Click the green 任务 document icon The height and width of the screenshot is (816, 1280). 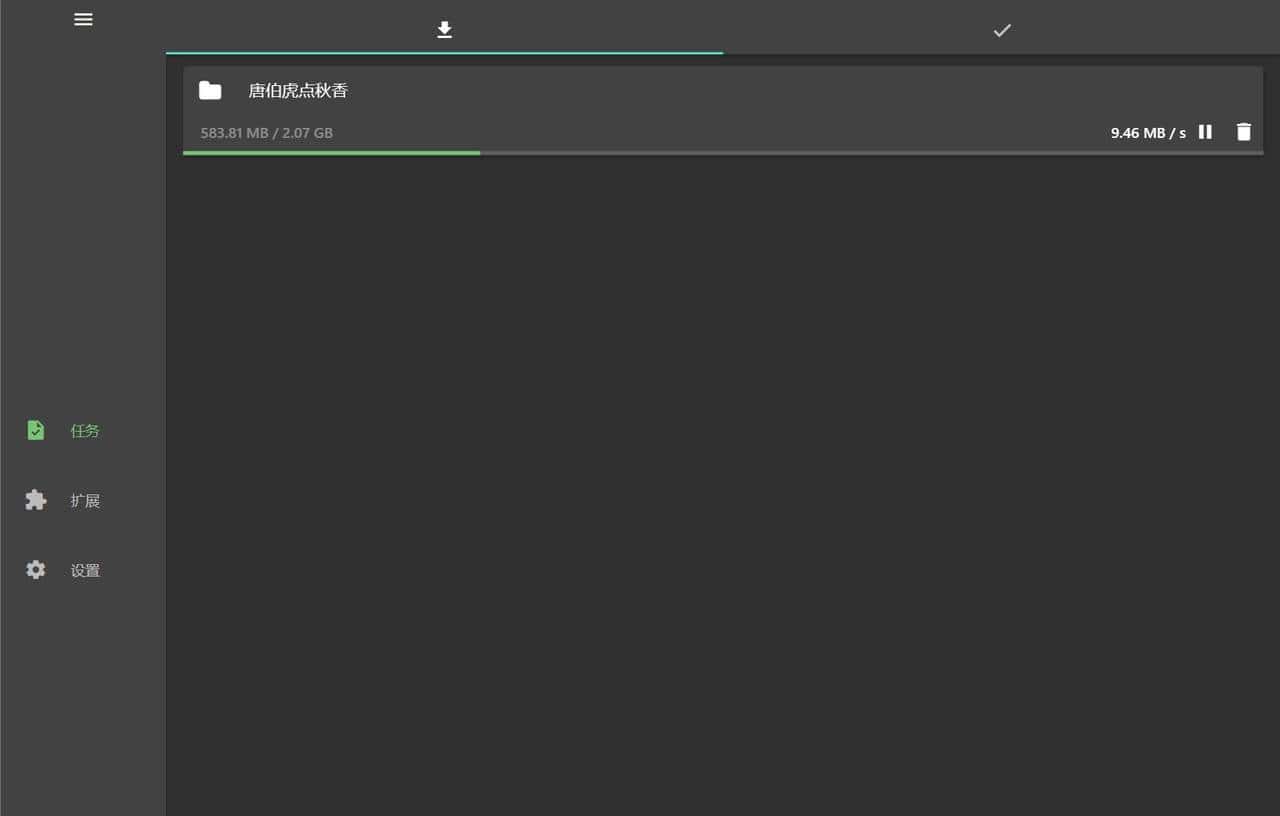[x=36, y=430]
